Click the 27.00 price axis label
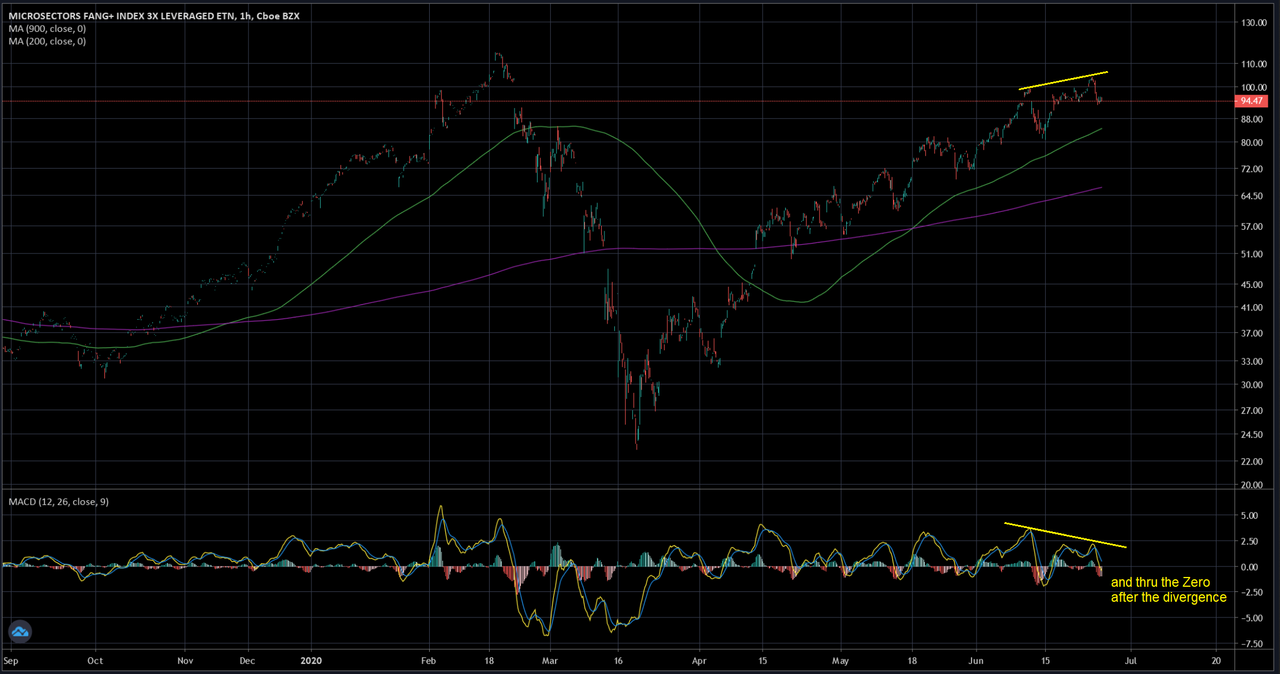Viewport: 1280px width, 674px height. (1251, 410)
